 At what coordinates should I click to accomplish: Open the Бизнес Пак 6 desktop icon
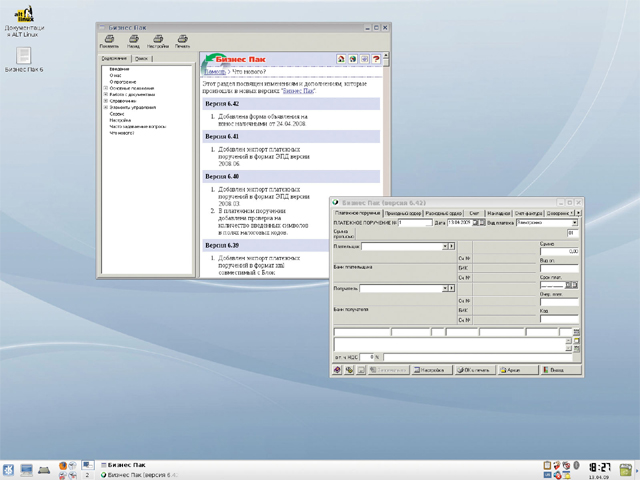coord(24,60)
